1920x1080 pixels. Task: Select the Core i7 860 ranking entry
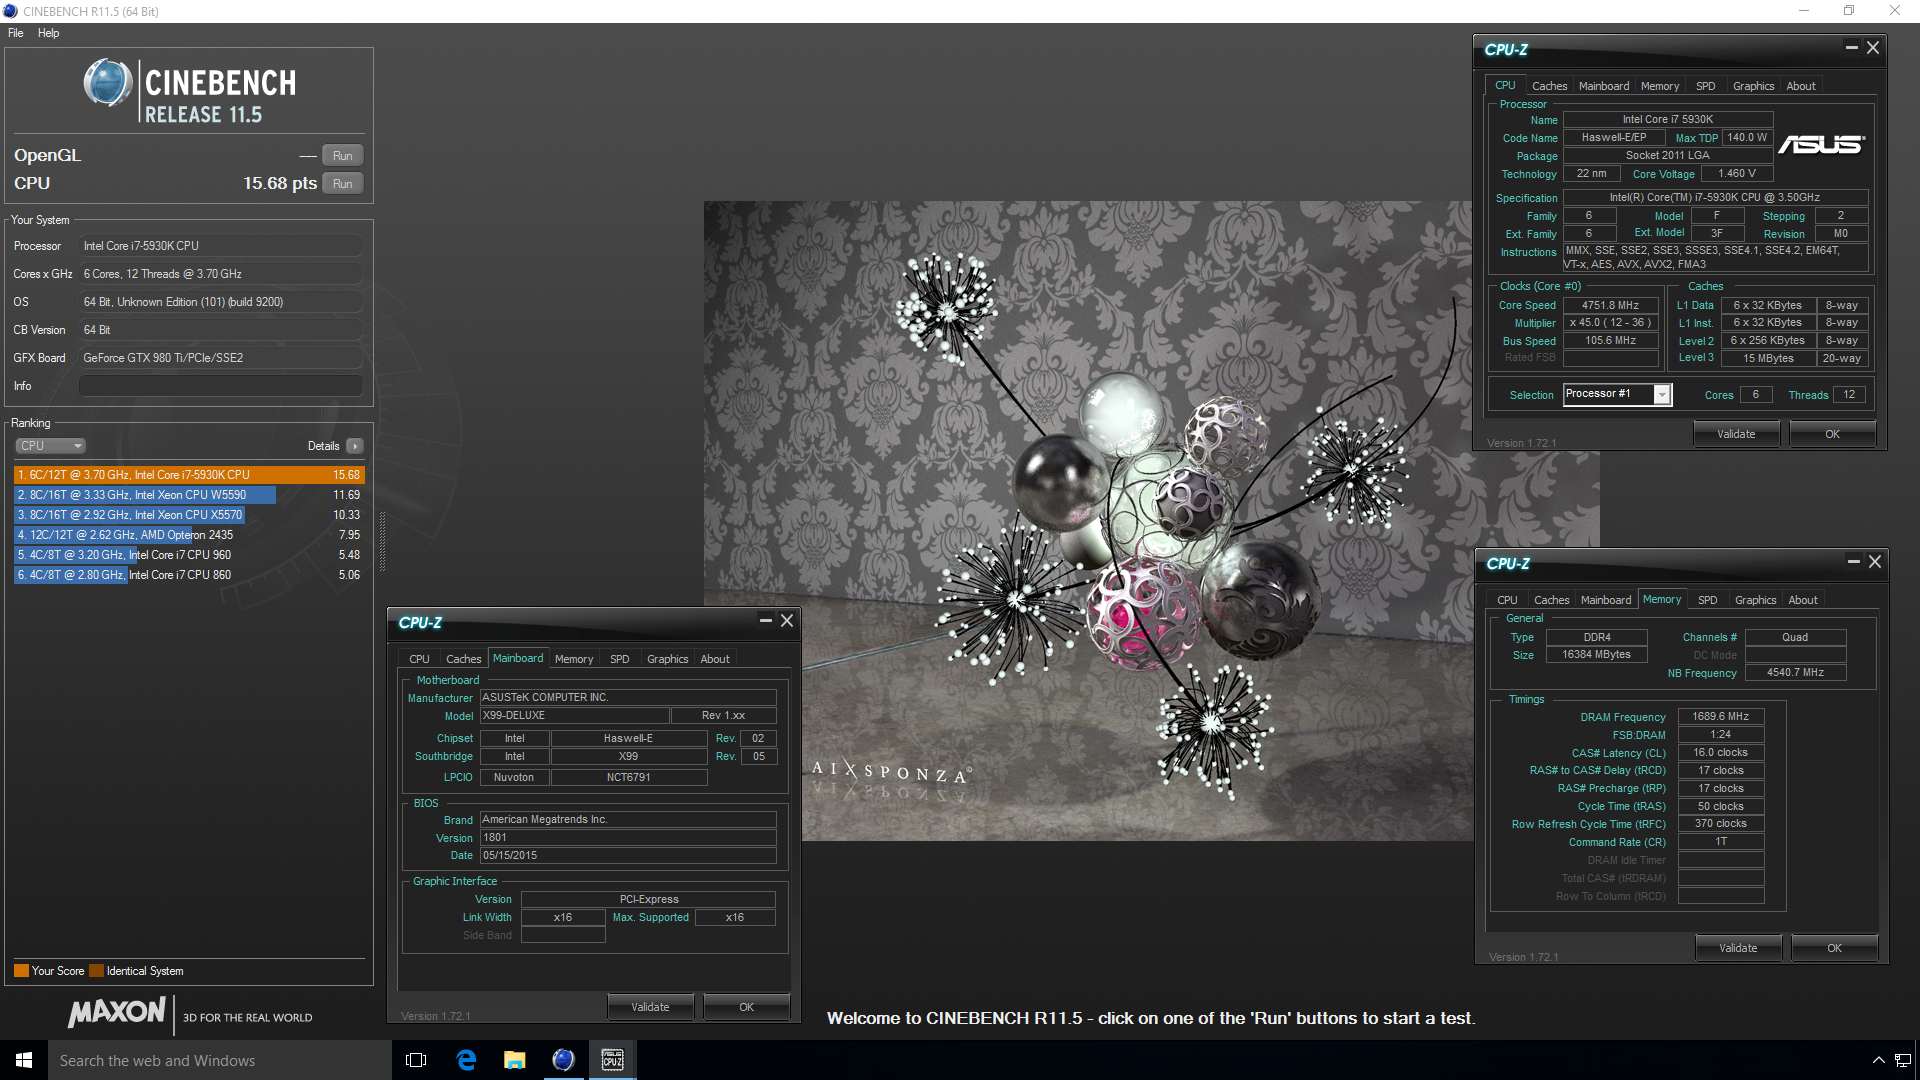(x=188, y=575)
